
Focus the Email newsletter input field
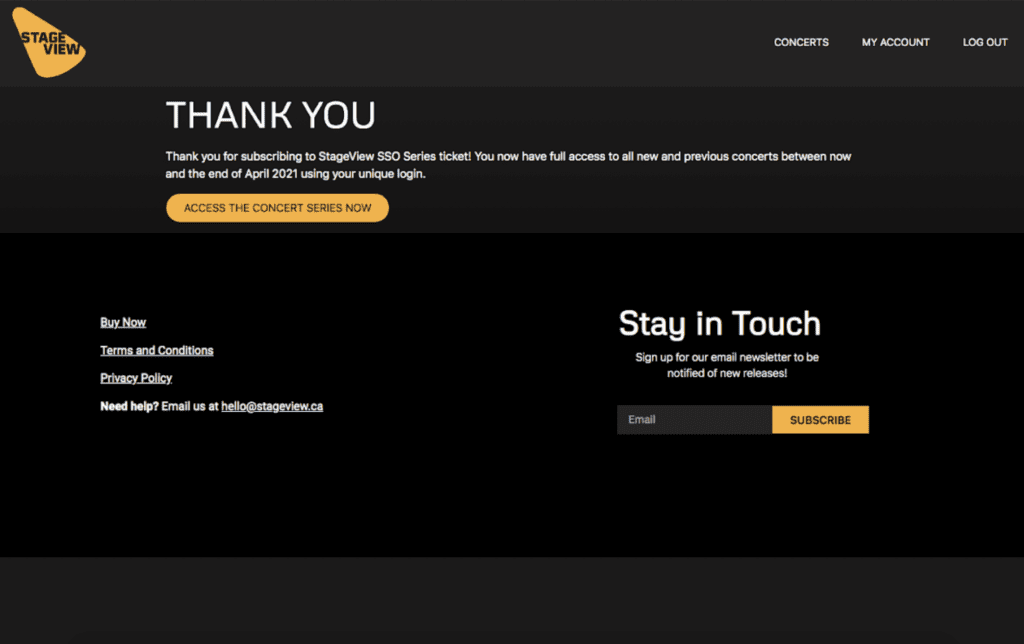694,419
